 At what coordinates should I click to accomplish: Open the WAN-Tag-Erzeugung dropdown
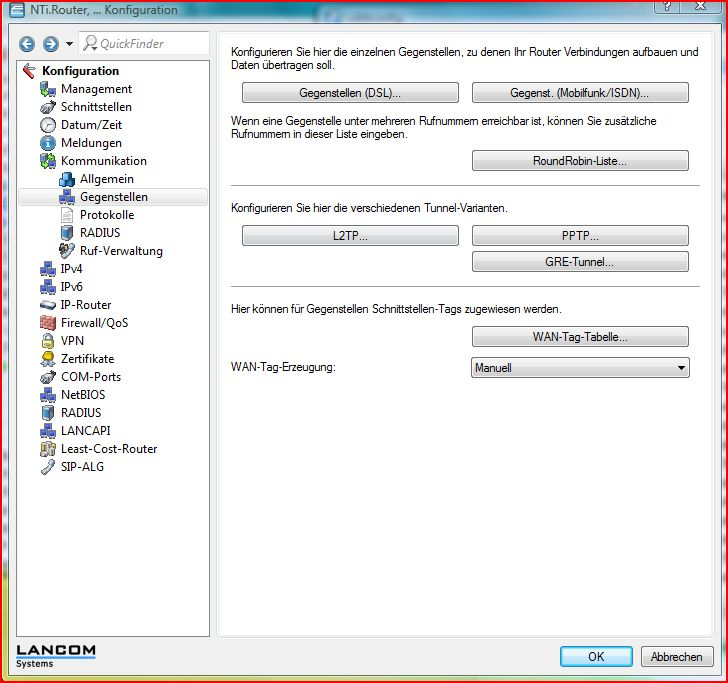pyautogui.click(x=580, y=368)
